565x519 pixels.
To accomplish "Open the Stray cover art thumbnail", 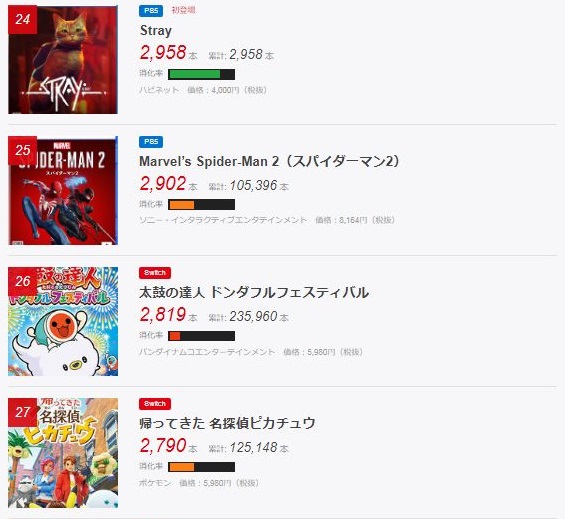I will 63,59.
